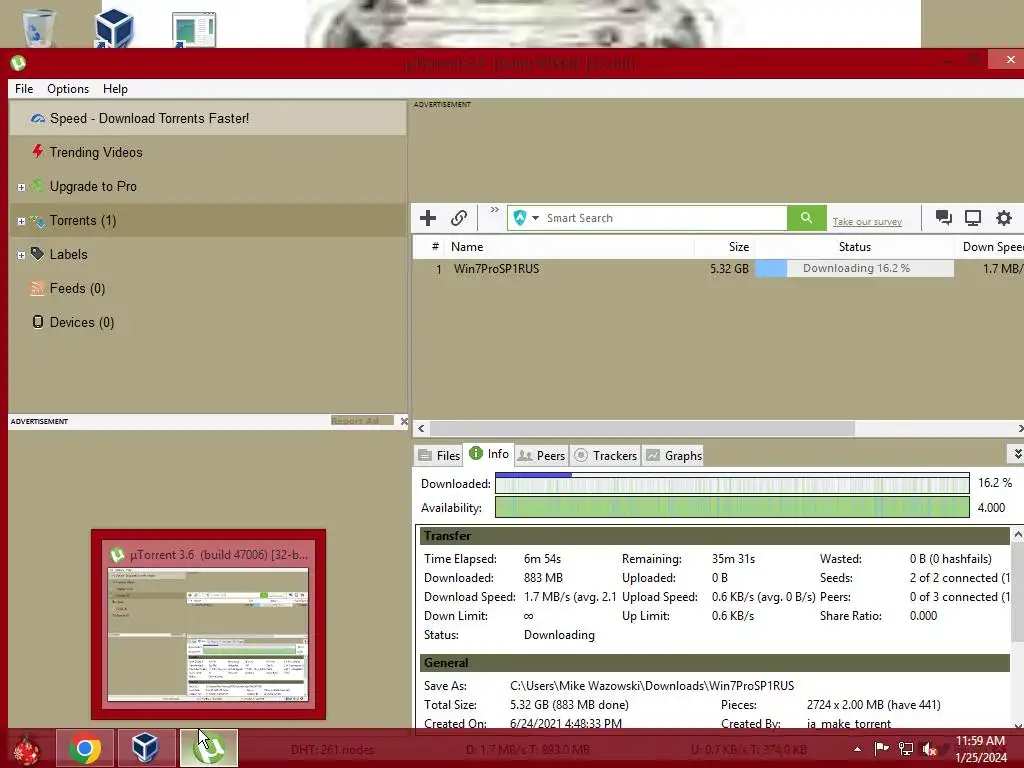Open the Options menu
The image size is (1024, 768).
68,89
